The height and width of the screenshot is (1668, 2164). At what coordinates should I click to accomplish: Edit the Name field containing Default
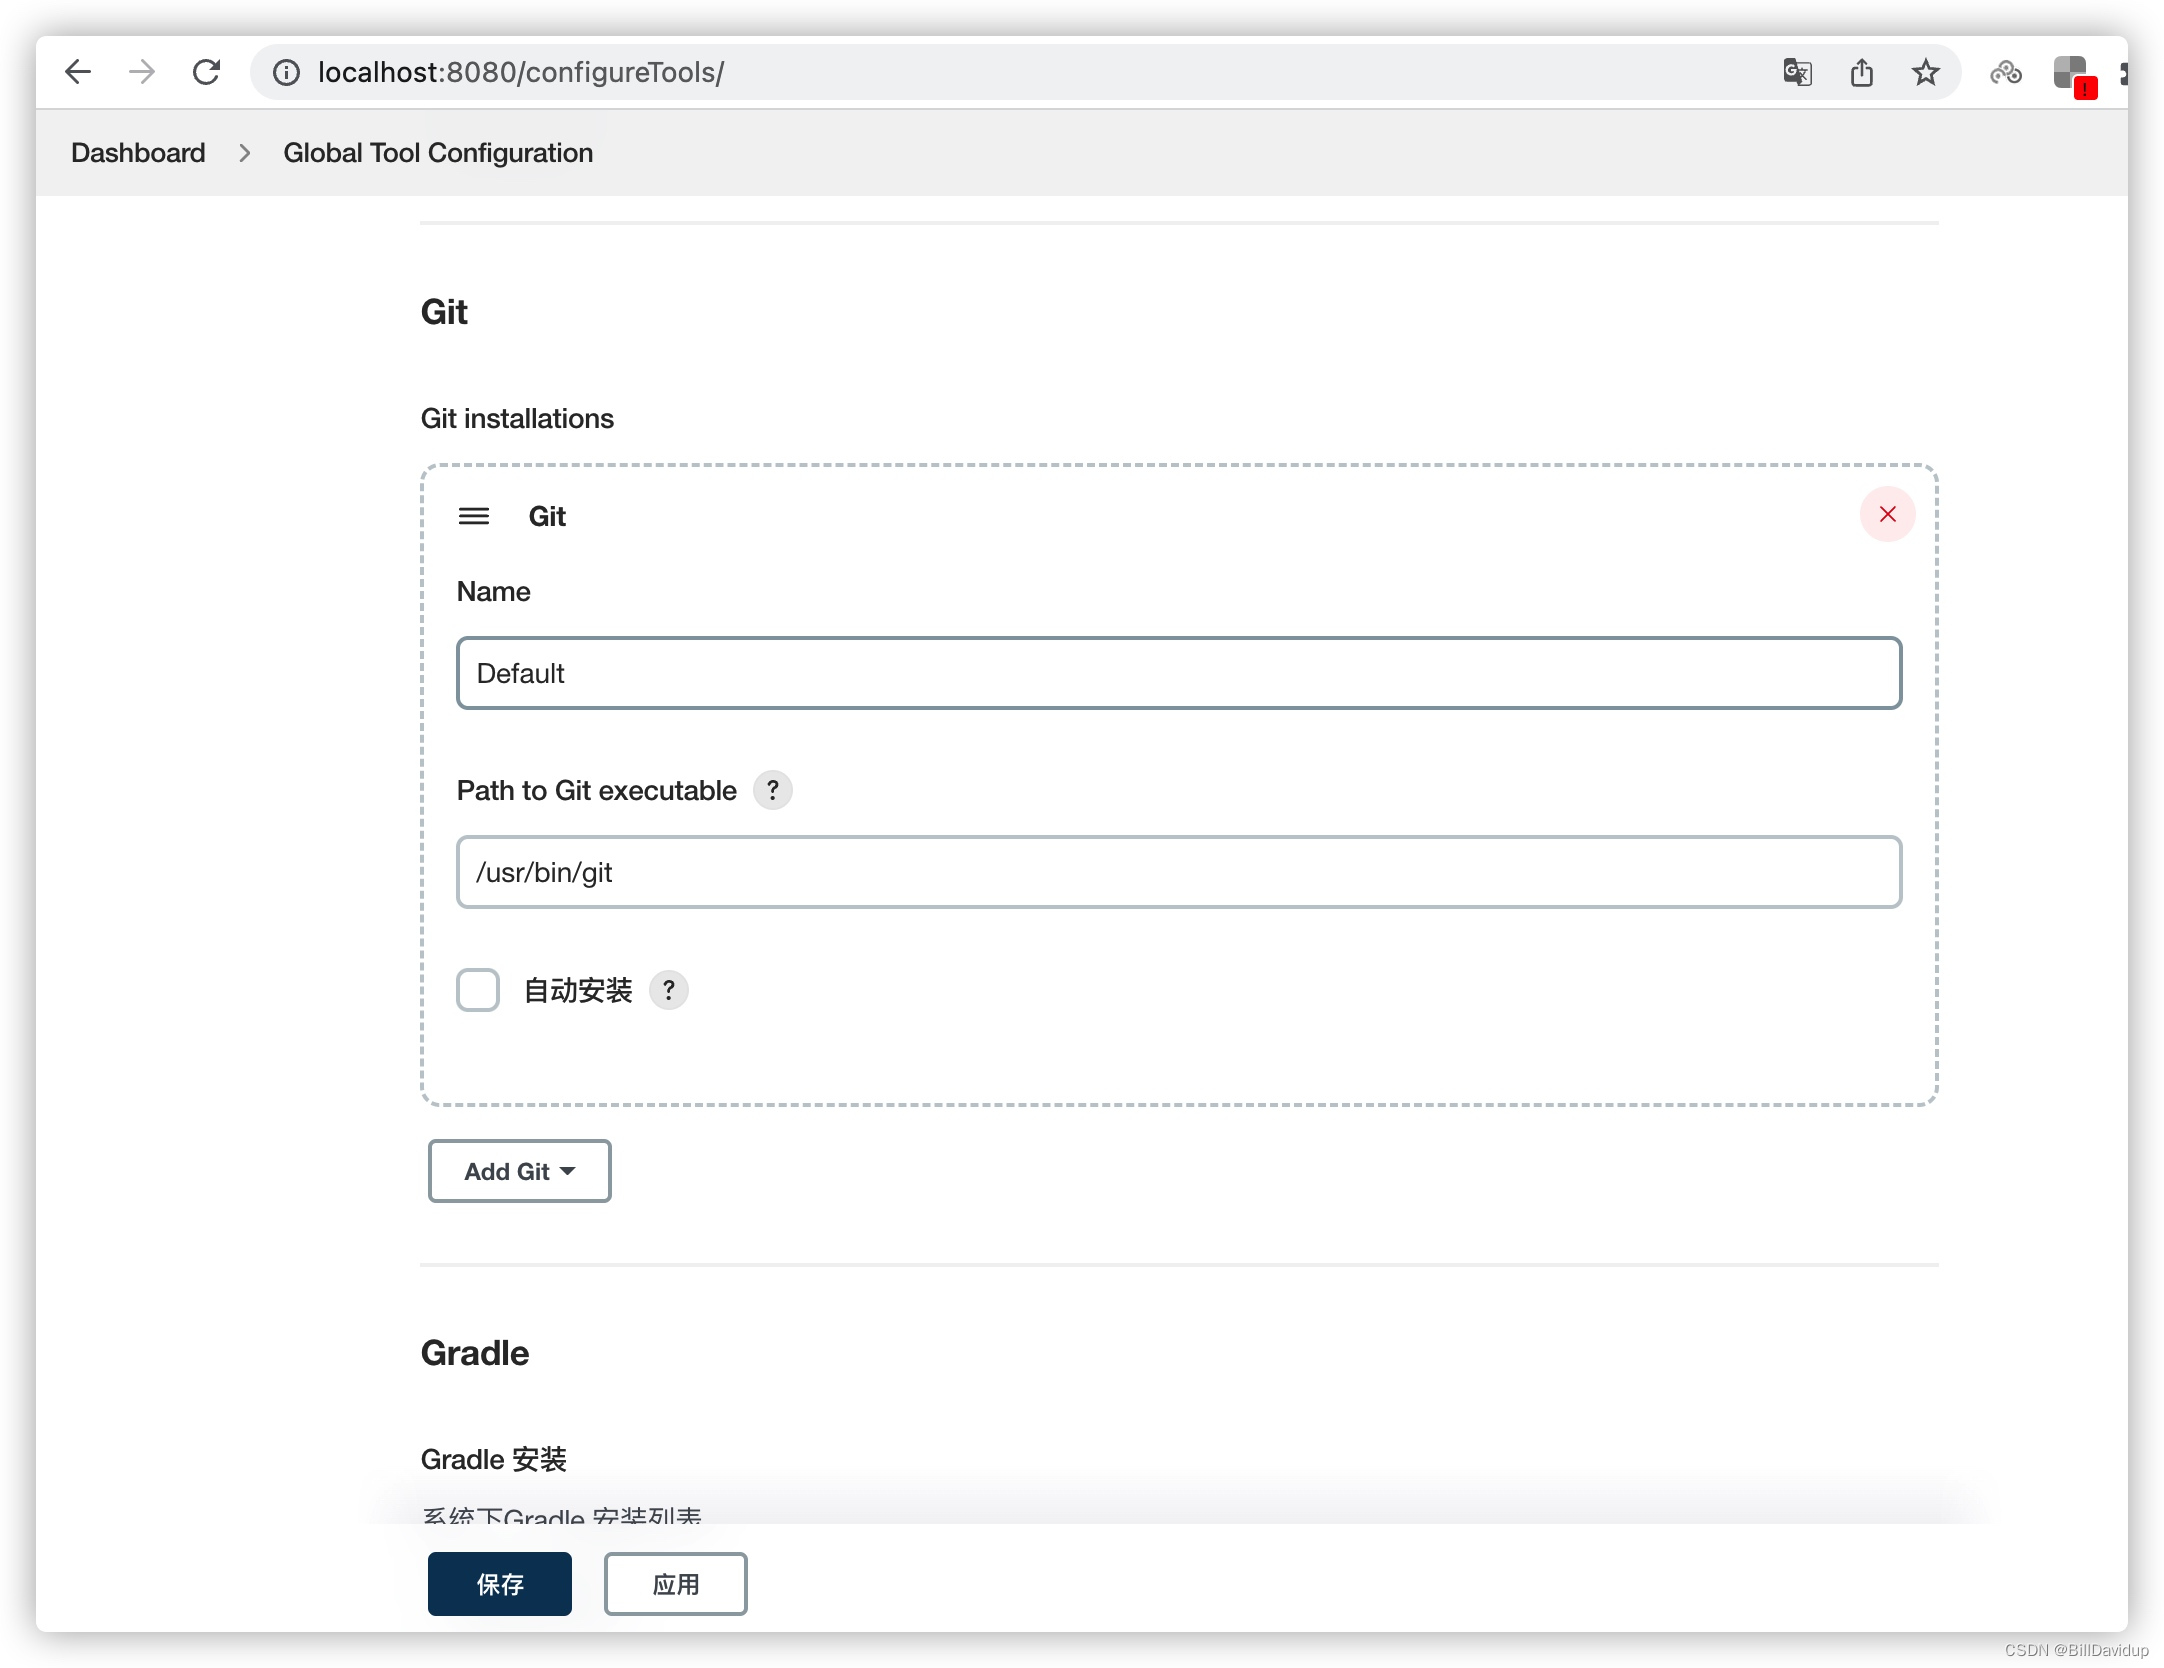click(x=1179, y=673)
